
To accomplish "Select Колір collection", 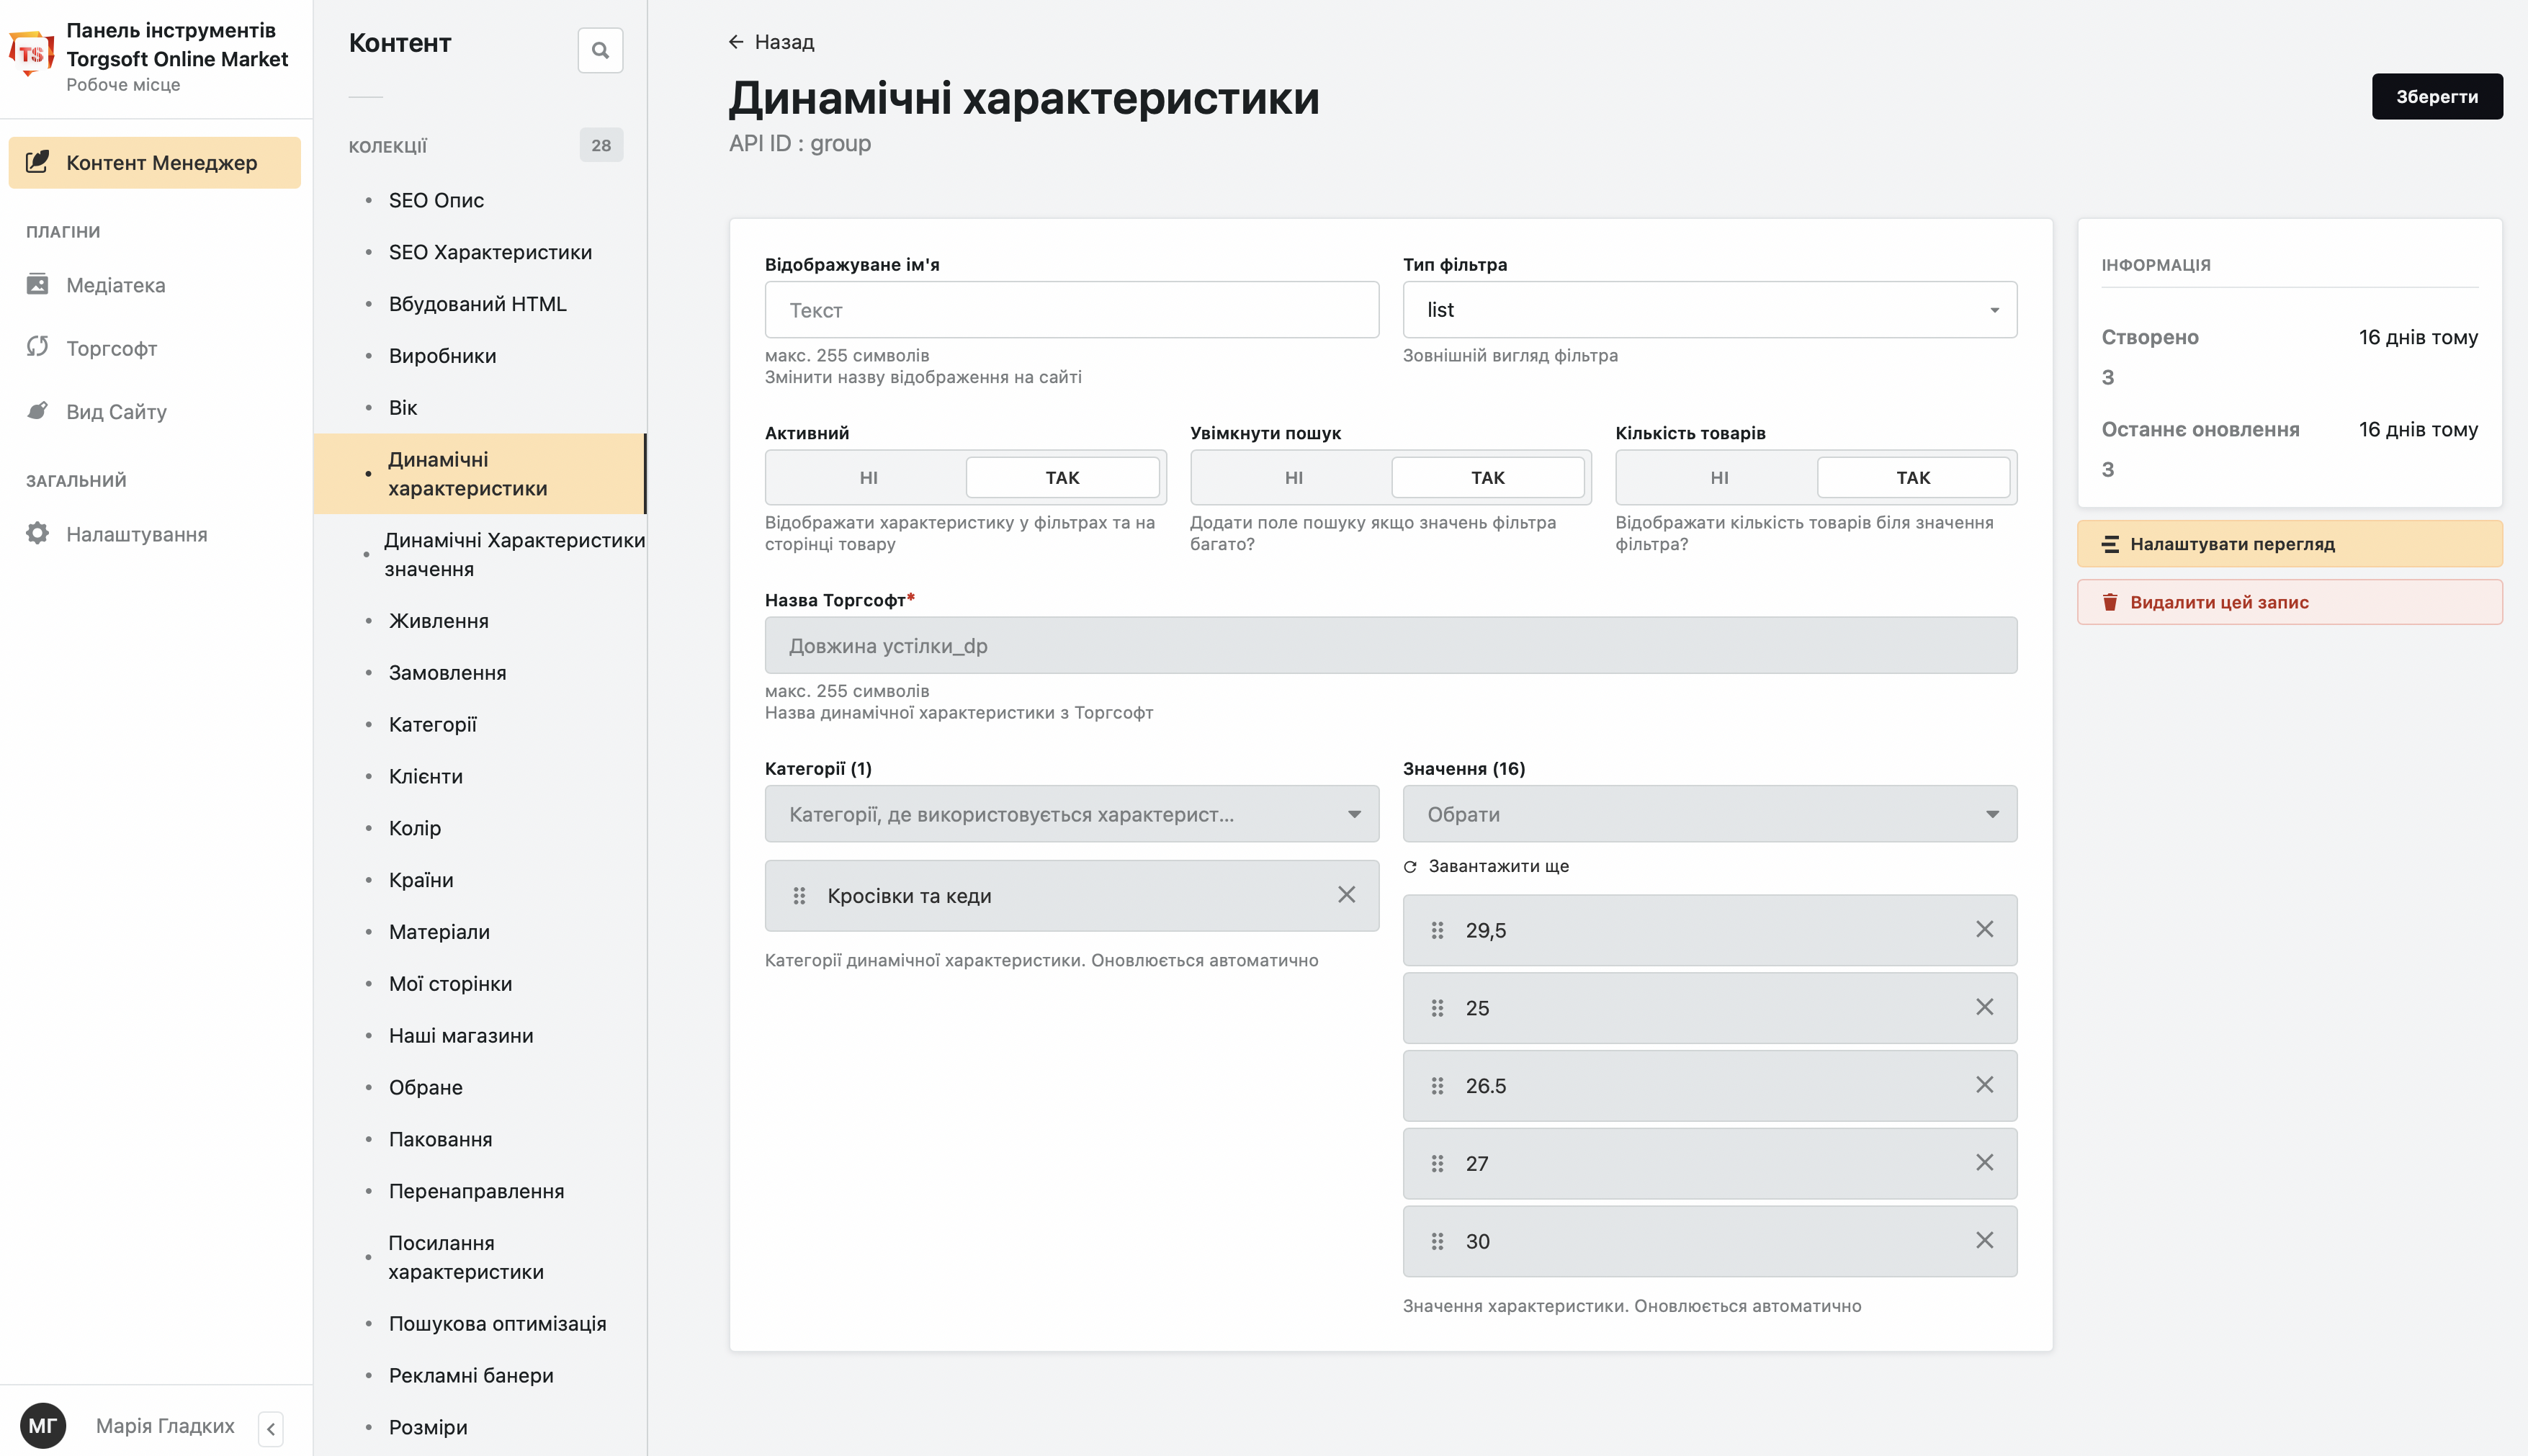I will coord(414,829).
